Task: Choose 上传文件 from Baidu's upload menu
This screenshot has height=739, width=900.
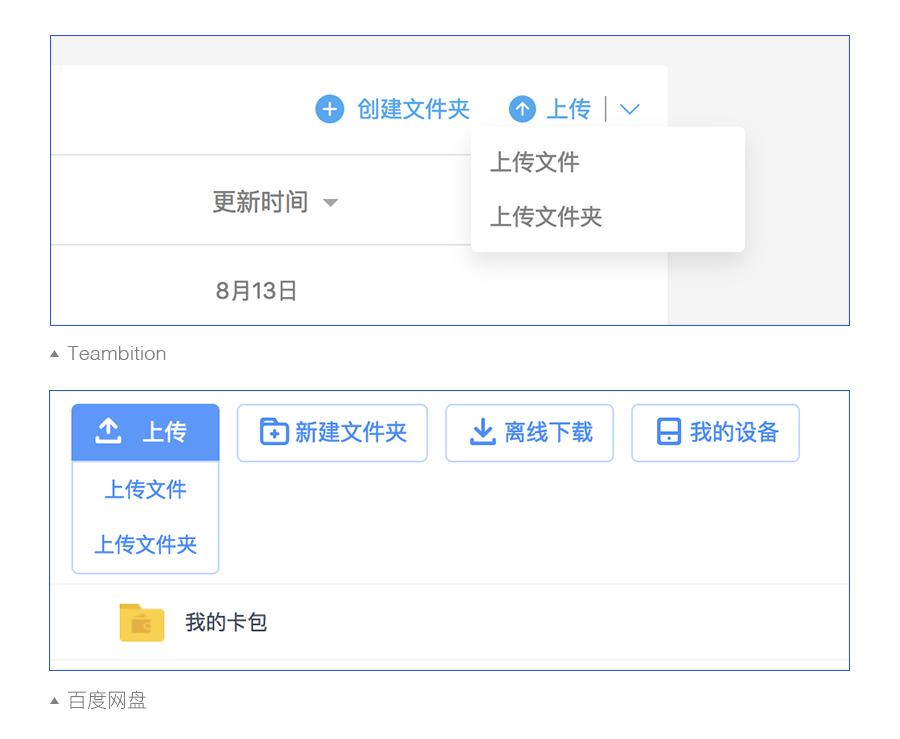Action: click(145, 490)
